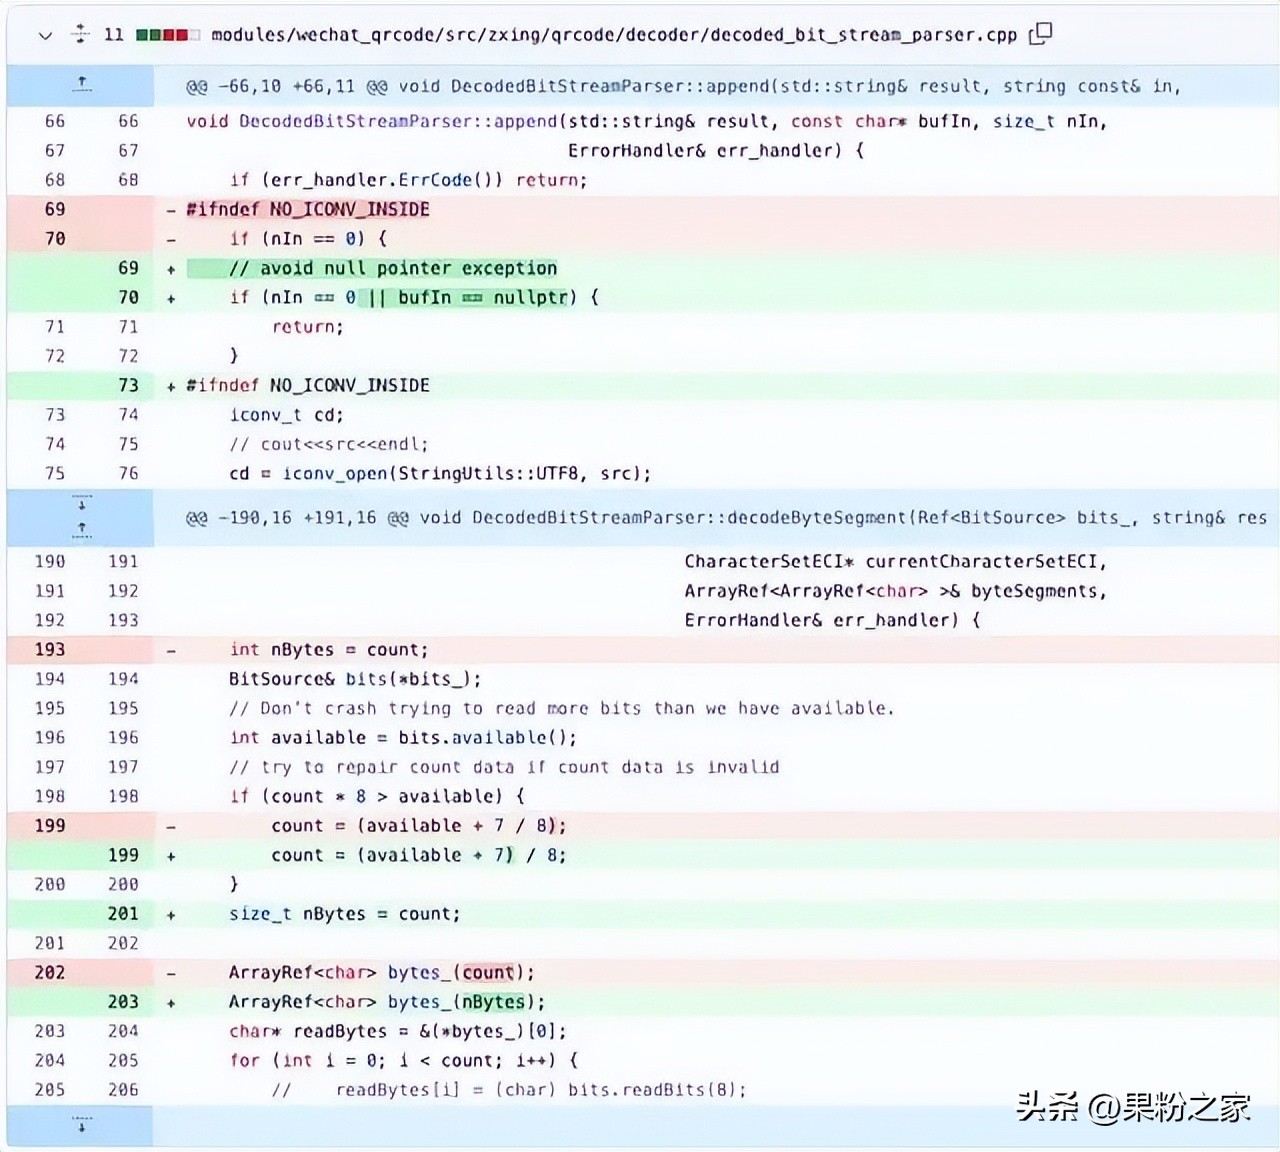Viewport: 1280px width, 1152px height.
Task: Click the line "if (count * 8 > available) {"
Action: pyautogui.click(x=377, y=797)
